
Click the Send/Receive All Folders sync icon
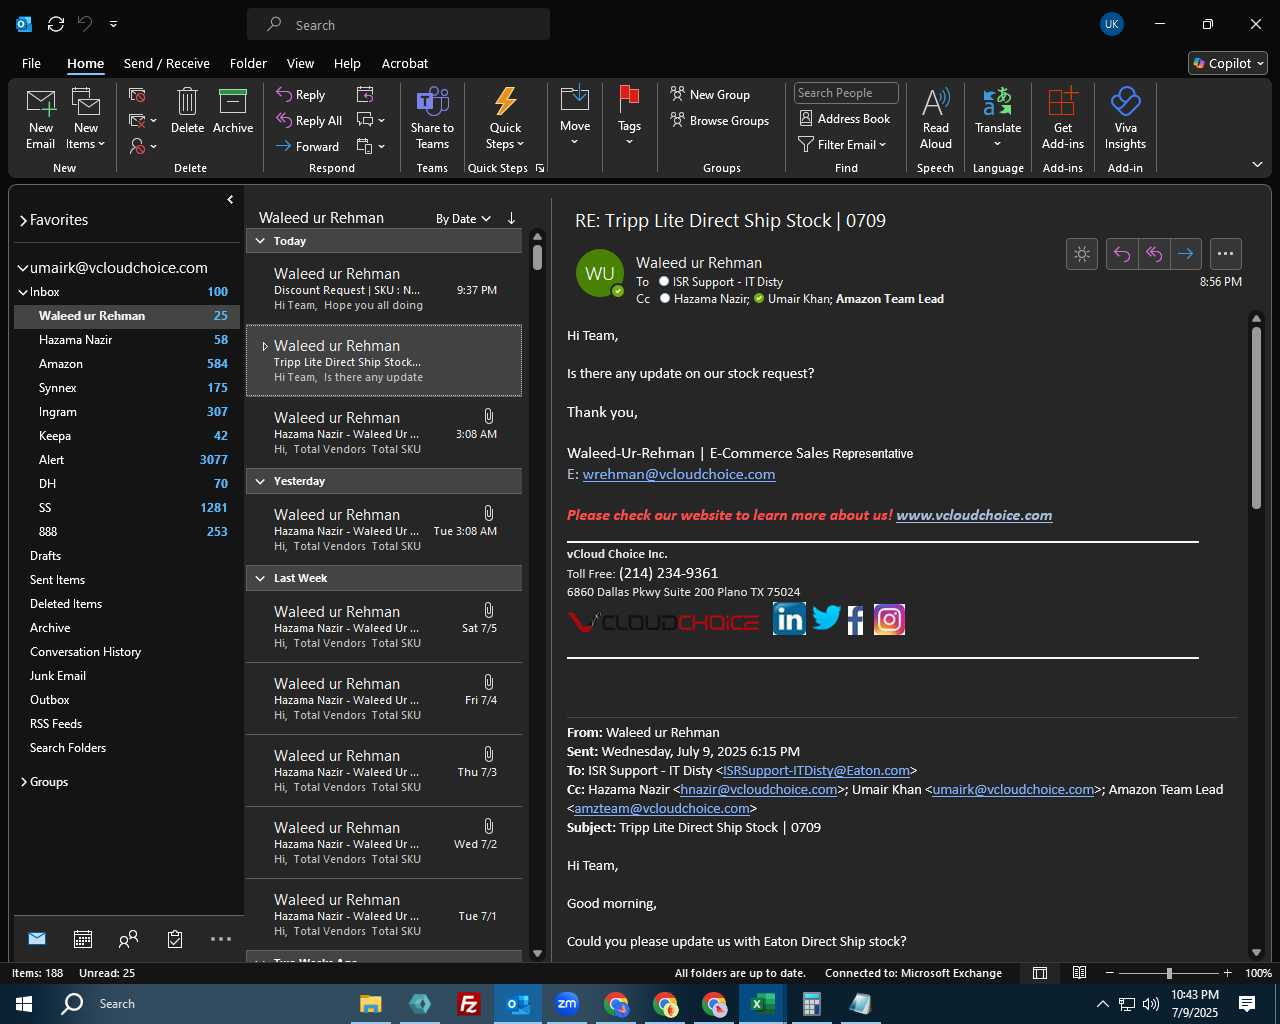click(x=56, y=24)
